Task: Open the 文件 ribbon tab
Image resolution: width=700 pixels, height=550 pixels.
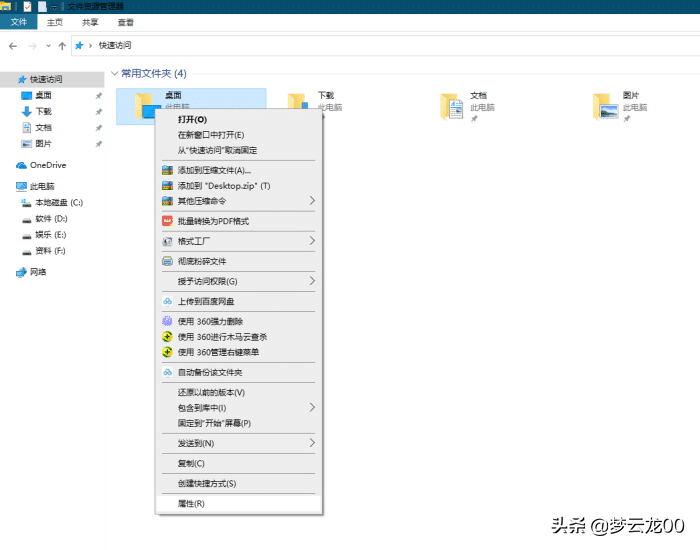Action: 18,22
